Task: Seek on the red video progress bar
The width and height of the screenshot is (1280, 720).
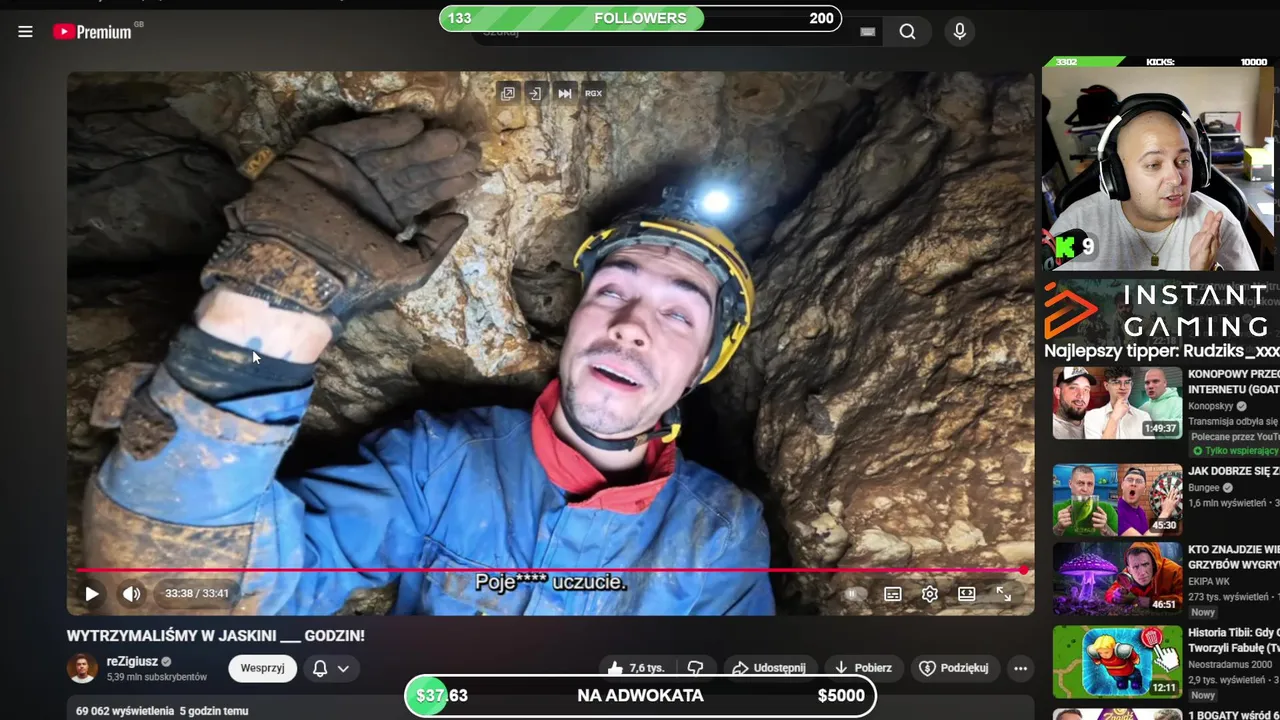Action: 550,570
